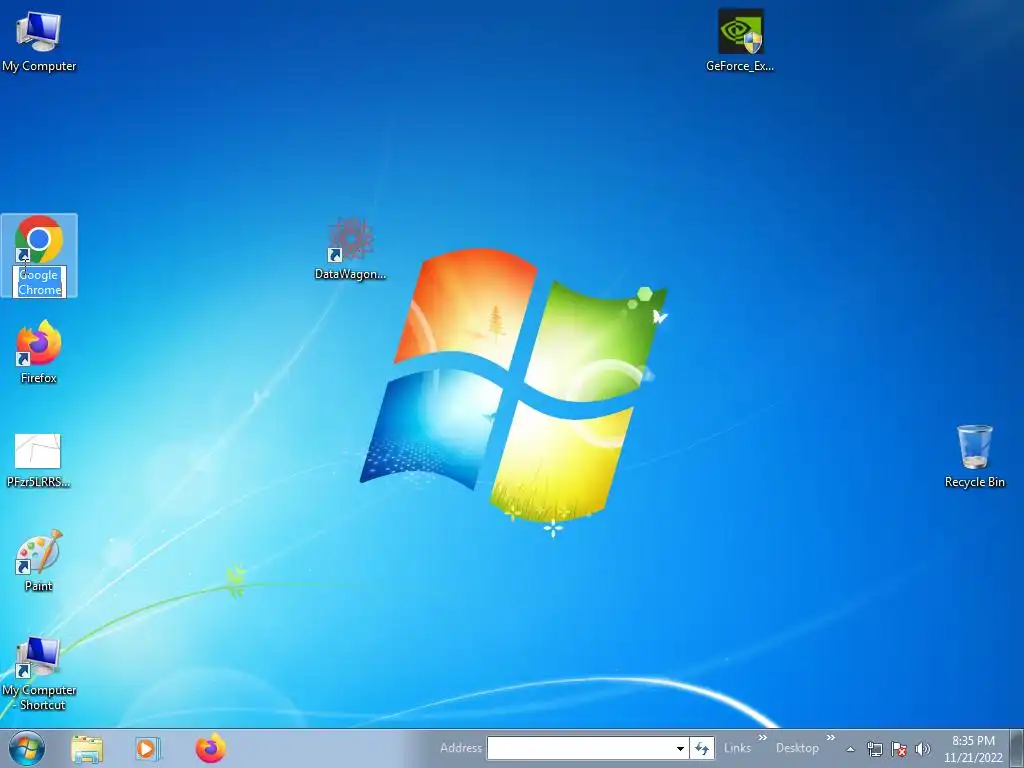Click the Desktop toolbar label
1024x768 pixels.
click(x=797, y=748)
